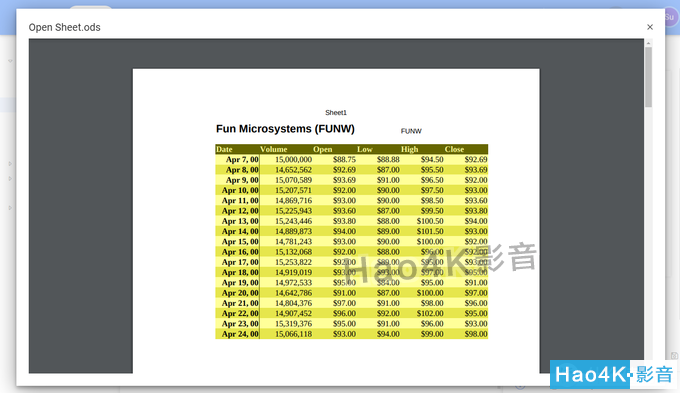Click volume value 15,207,571

(x=293, y=190)
